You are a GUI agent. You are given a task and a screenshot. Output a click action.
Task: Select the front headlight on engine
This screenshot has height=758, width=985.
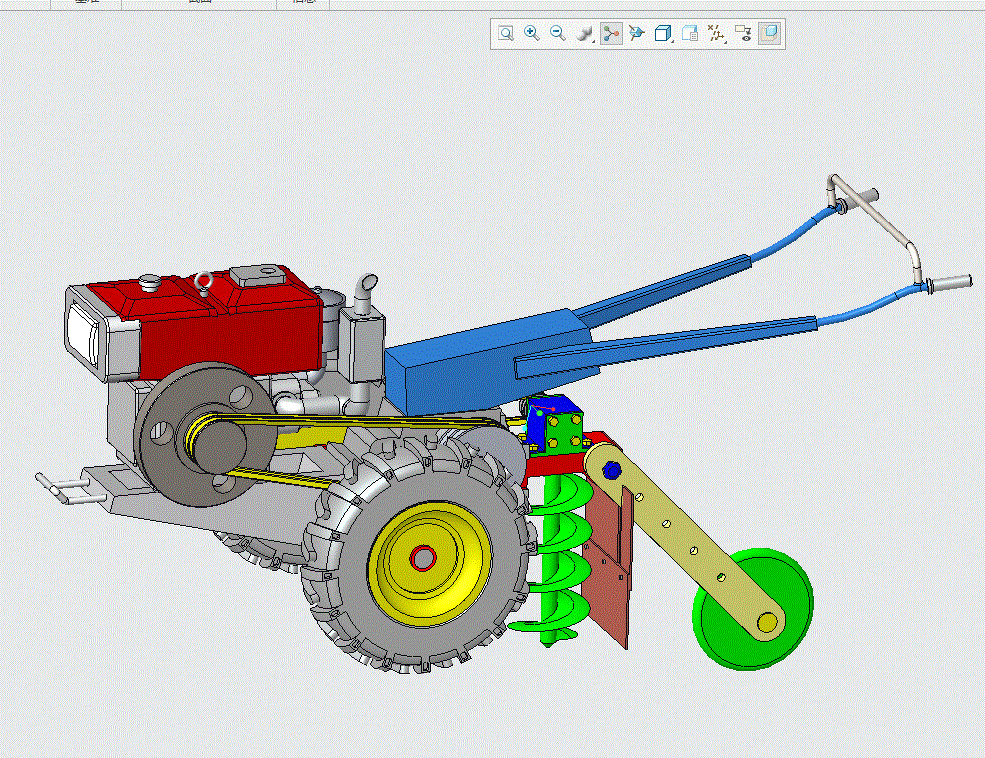(83, 334)
